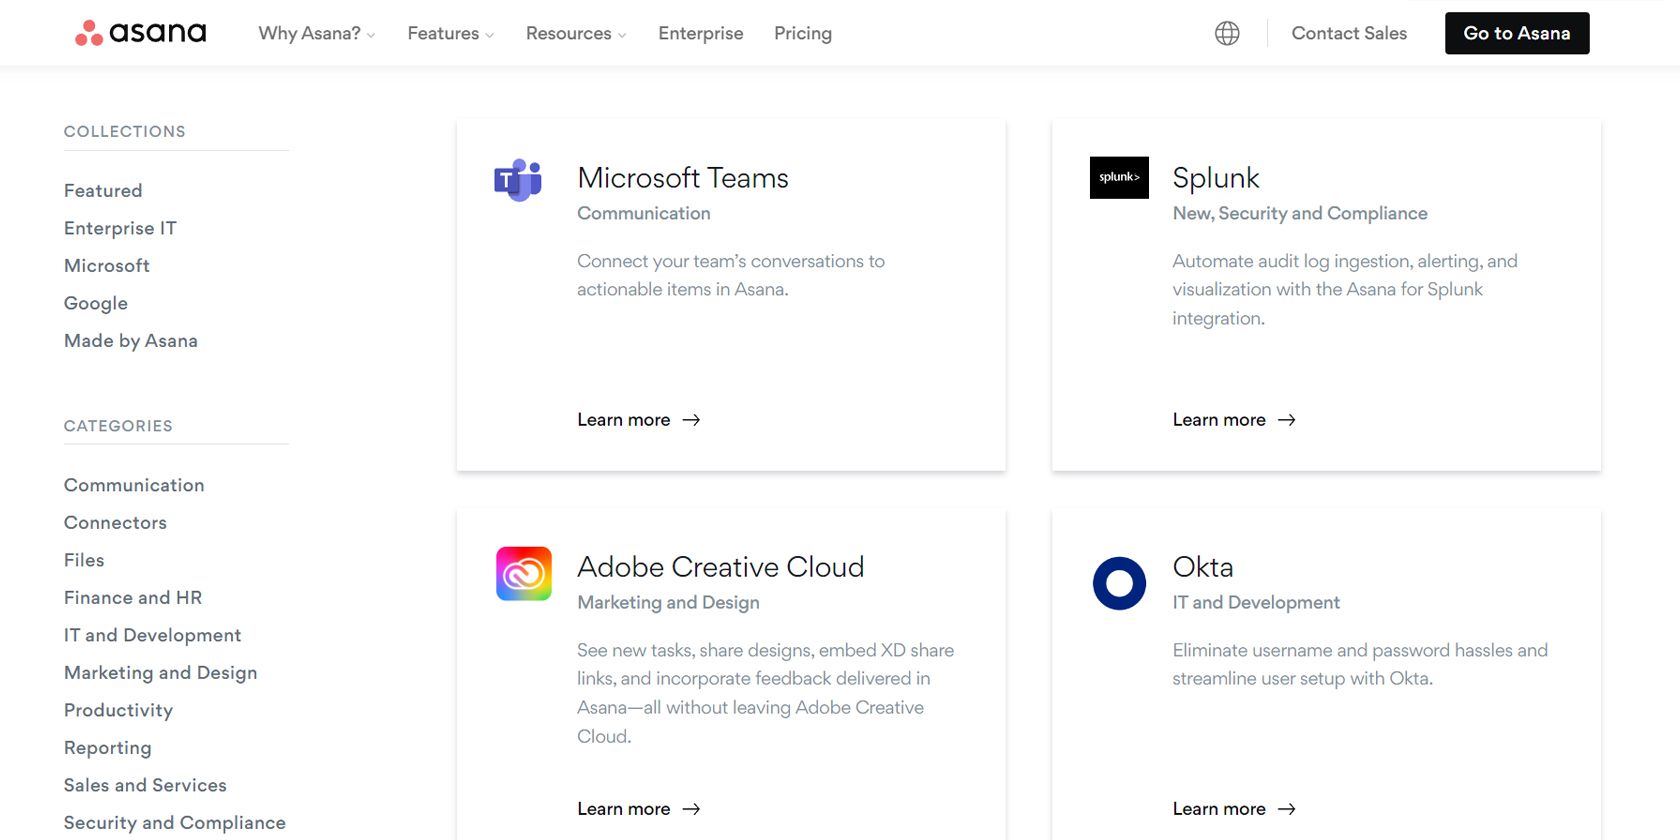
Task: Click the Adobe Creative Cloud icon
Action: tap(524, 573)
